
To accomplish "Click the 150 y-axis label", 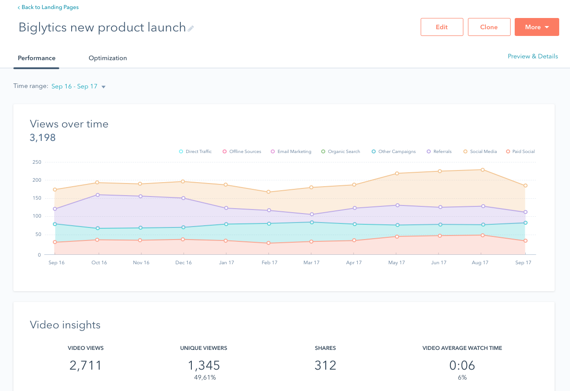I will pos(37,198).
